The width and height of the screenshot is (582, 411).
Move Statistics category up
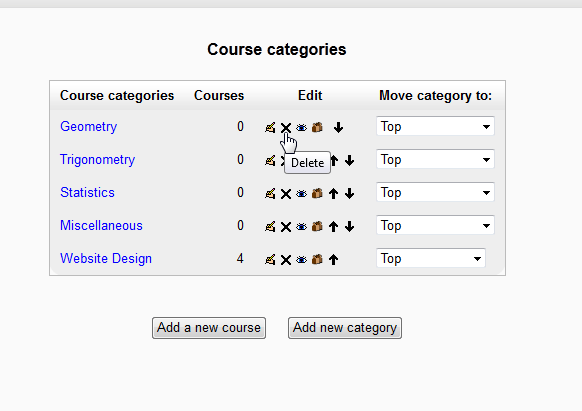tap(334, 193)
